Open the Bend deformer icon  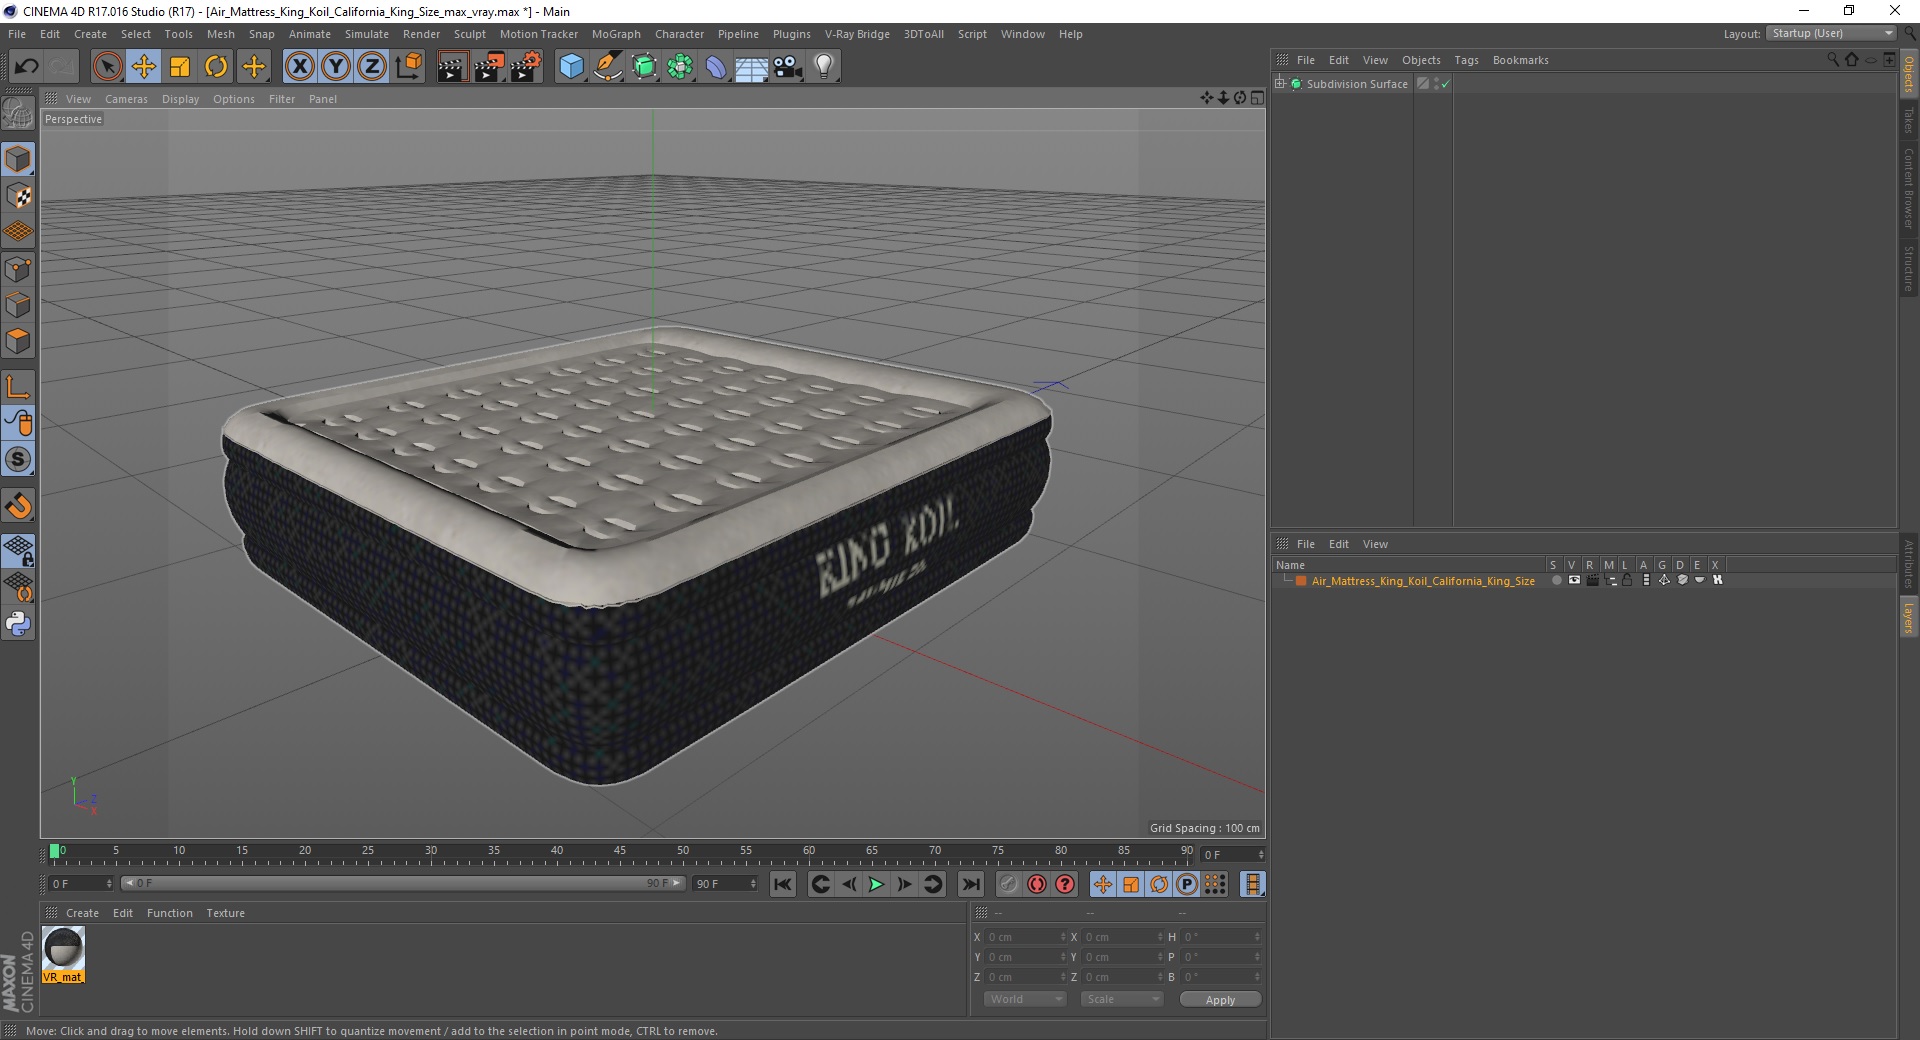coord(716,67)
